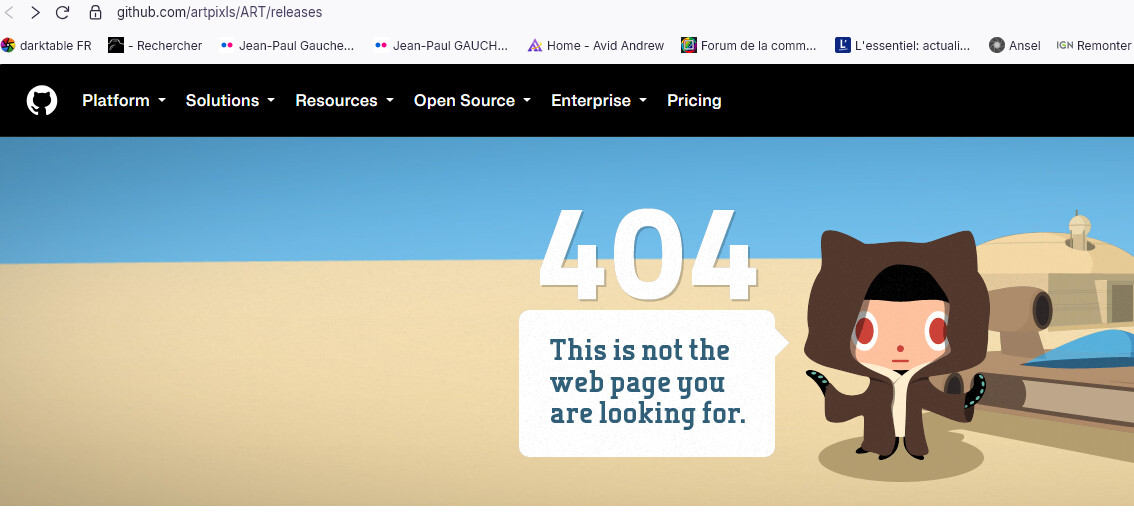The width and height of the screenshot is (1134, 529).
Task: Reload the page with refresh icon
Action: coord(63,12)
